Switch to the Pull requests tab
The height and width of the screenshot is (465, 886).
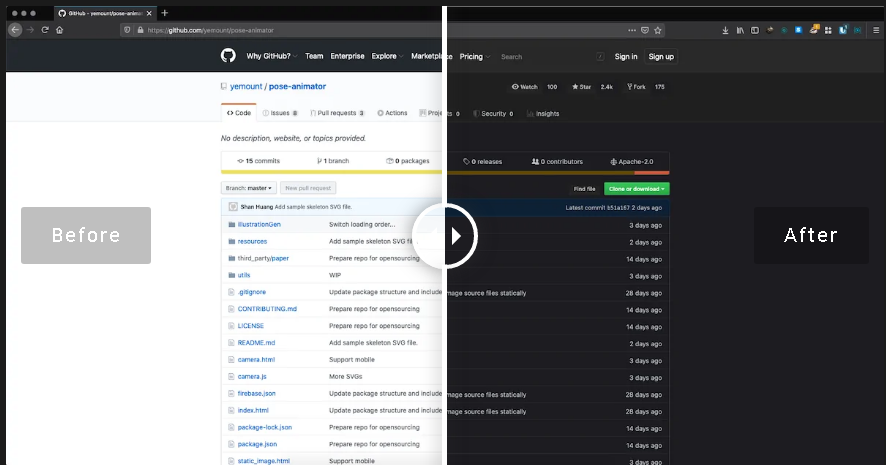[337, 113]
